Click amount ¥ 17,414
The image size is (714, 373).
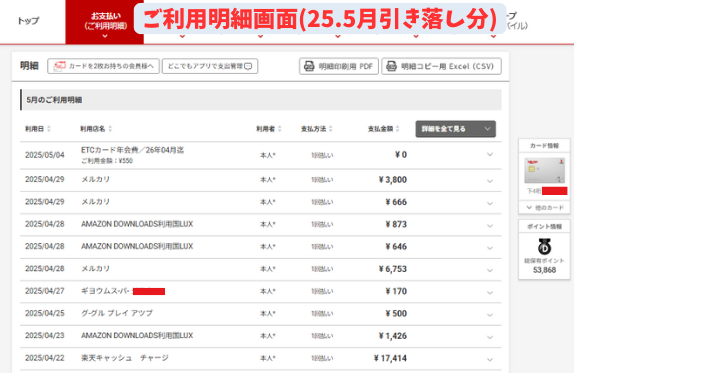(x=390, y=358)
